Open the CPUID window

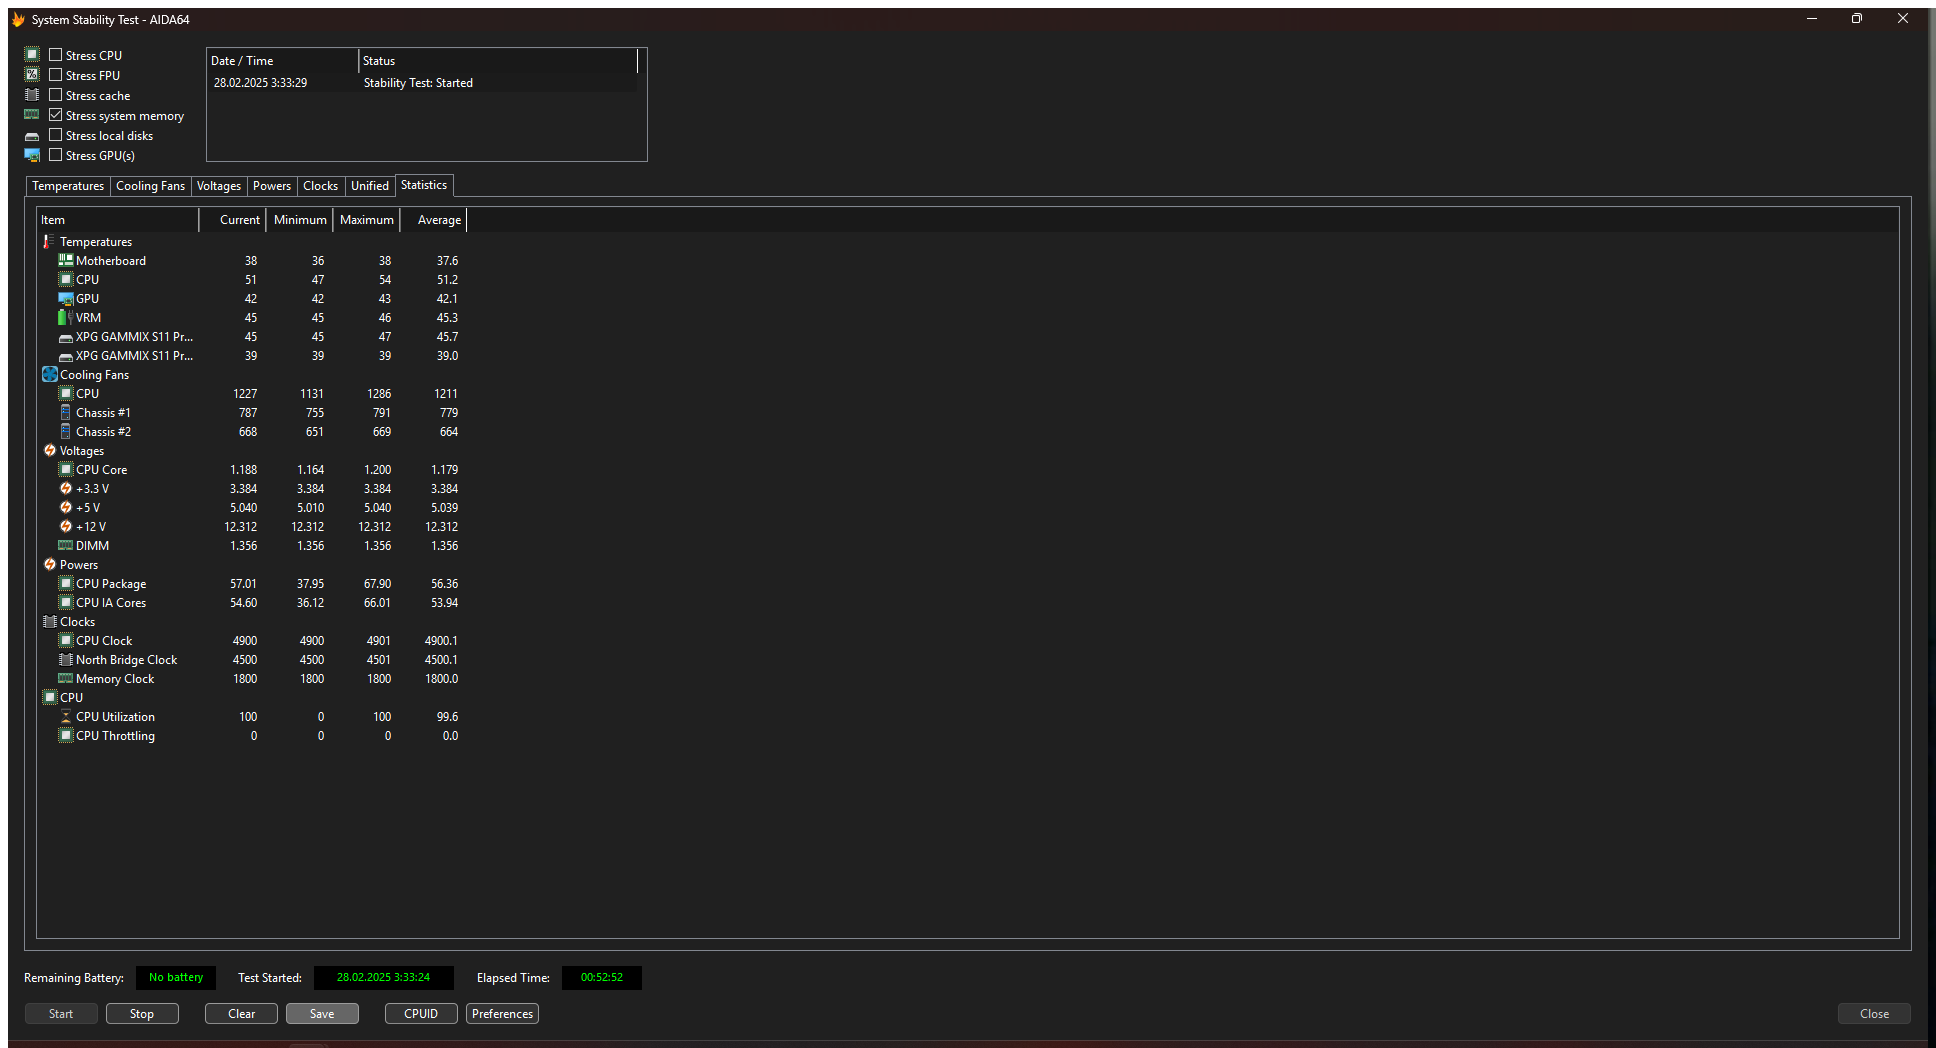coord(421,1014)
